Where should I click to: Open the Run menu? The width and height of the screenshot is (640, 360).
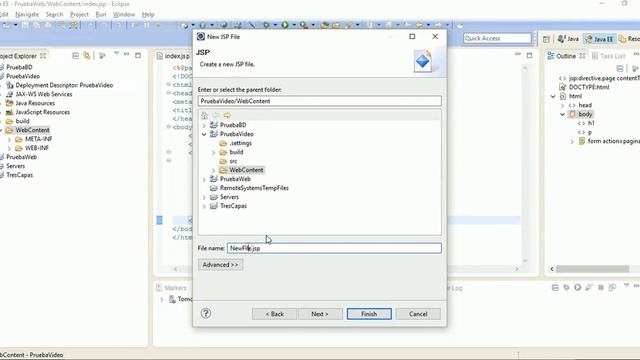click(101, 14)
